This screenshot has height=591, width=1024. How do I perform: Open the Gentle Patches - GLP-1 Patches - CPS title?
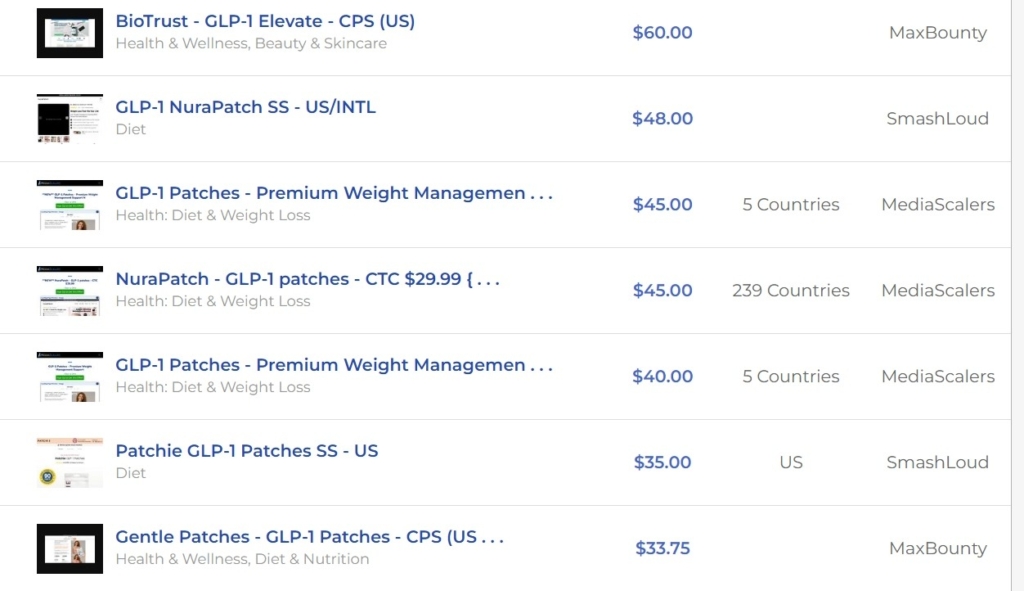coord(309,537)
